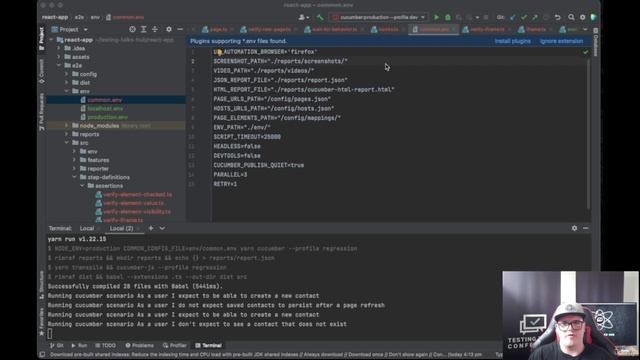
Task: Click Collapse All icon in Project panel
Action: click(155, 29)
